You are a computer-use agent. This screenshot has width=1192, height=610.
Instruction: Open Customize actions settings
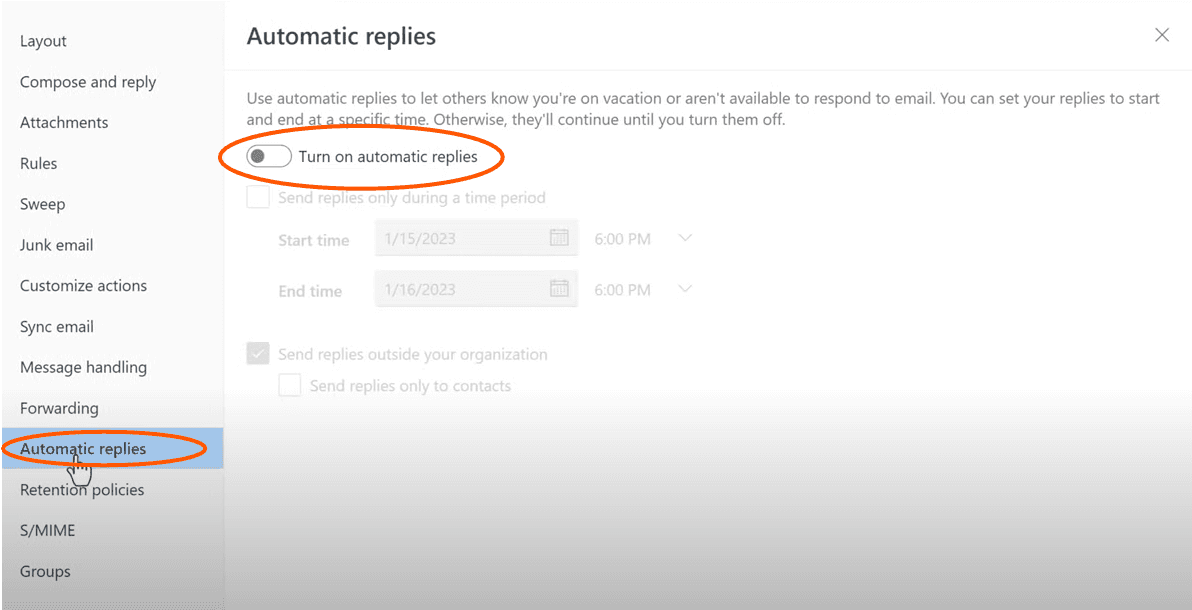(x=82, y=285)
